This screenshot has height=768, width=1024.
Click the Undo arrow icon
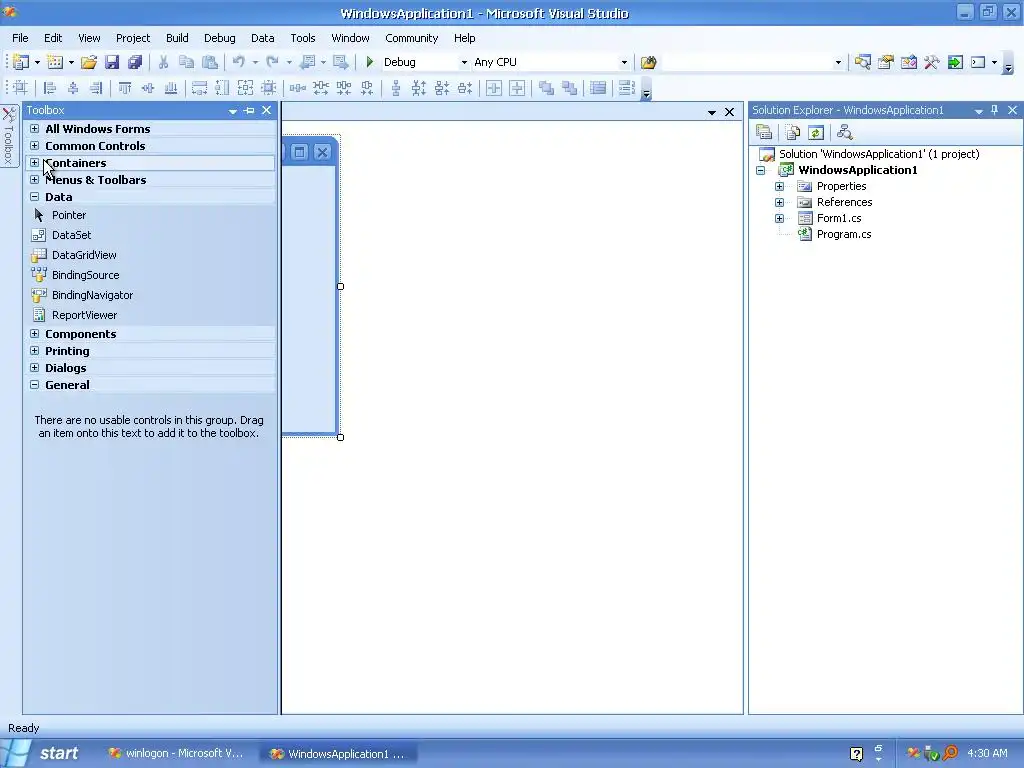[238, 62]
